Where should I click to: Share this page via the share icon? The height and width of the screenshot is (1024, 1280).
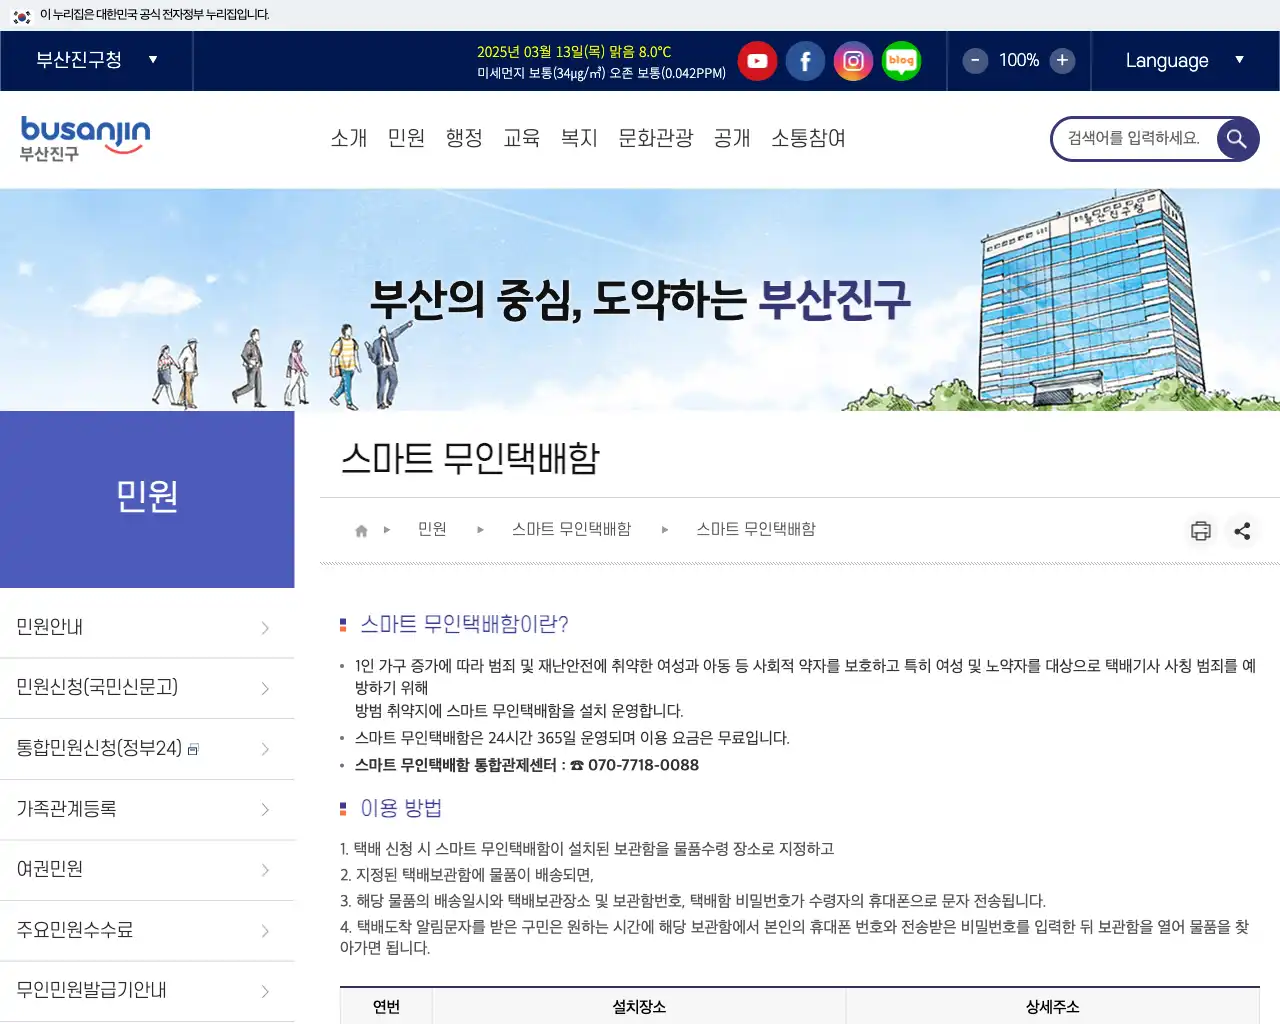point(1243,531)
